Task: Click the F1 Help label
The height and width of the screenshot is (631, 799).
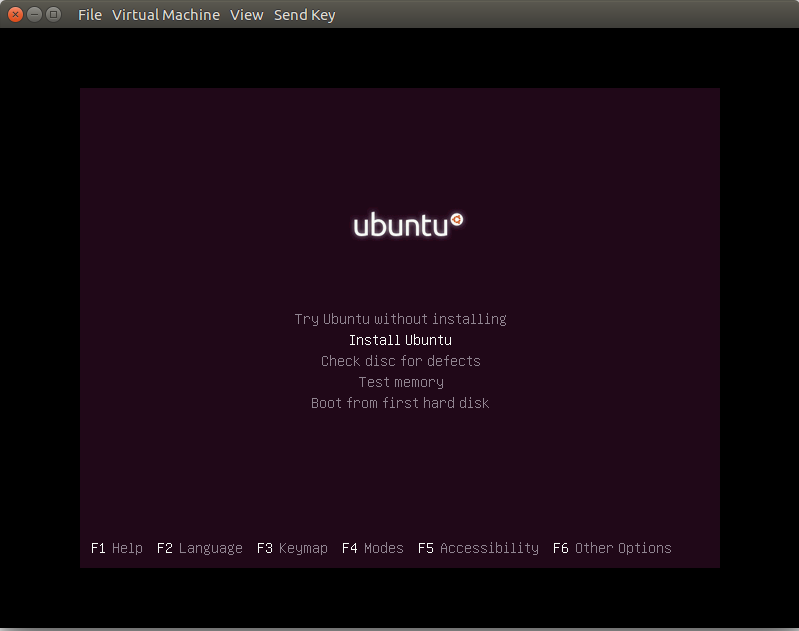Action: [x=116, y=548]
